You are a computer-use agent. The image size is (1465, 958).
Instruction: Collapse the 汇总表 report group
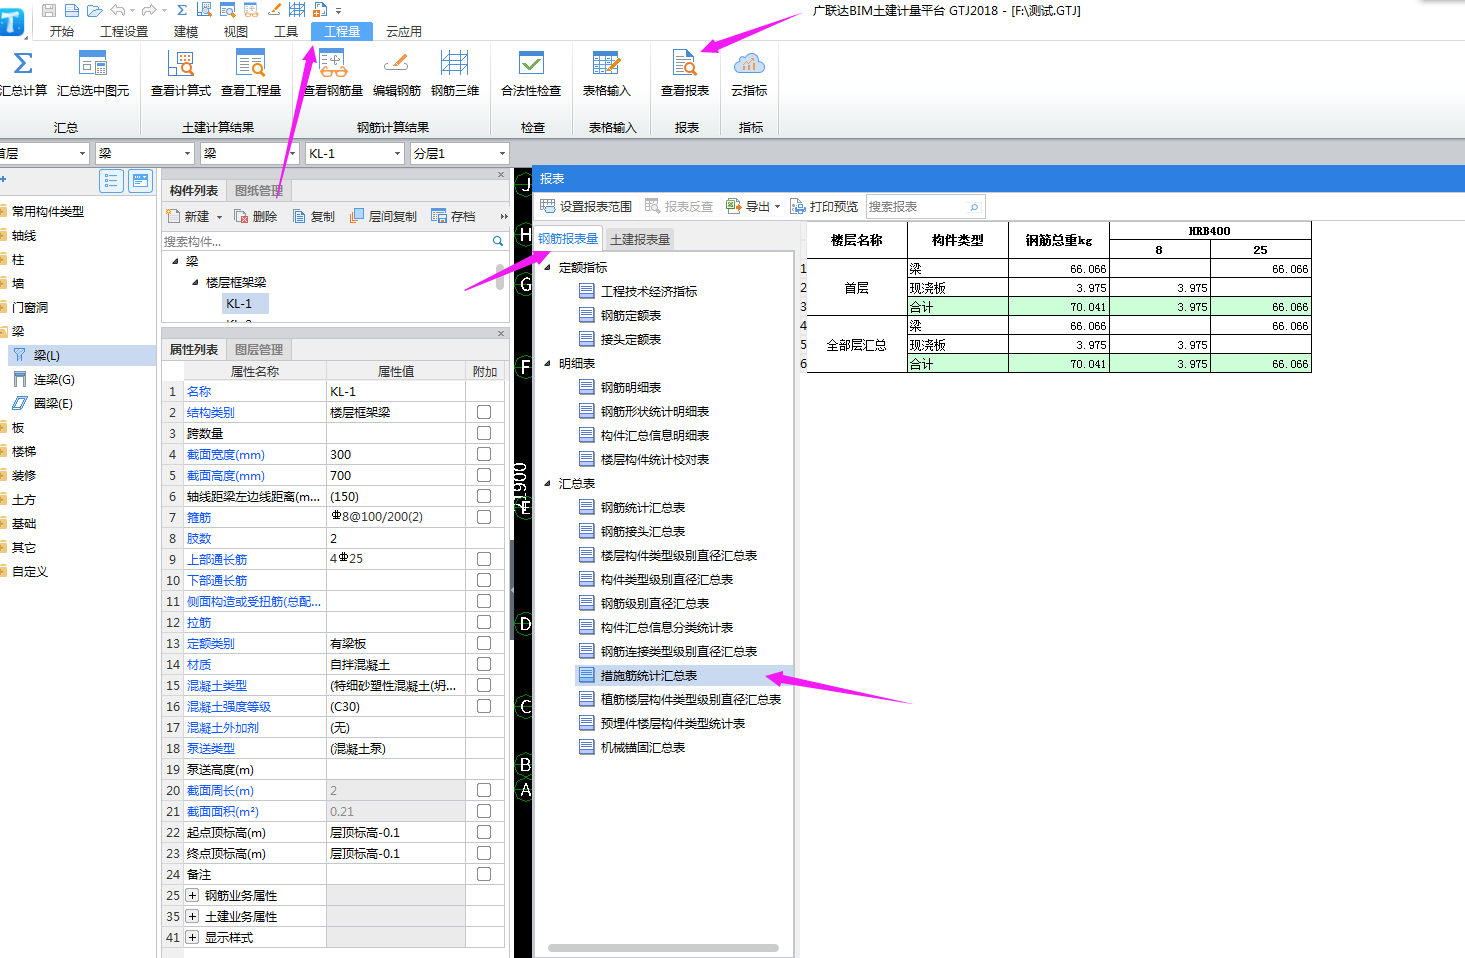(547, 483)
